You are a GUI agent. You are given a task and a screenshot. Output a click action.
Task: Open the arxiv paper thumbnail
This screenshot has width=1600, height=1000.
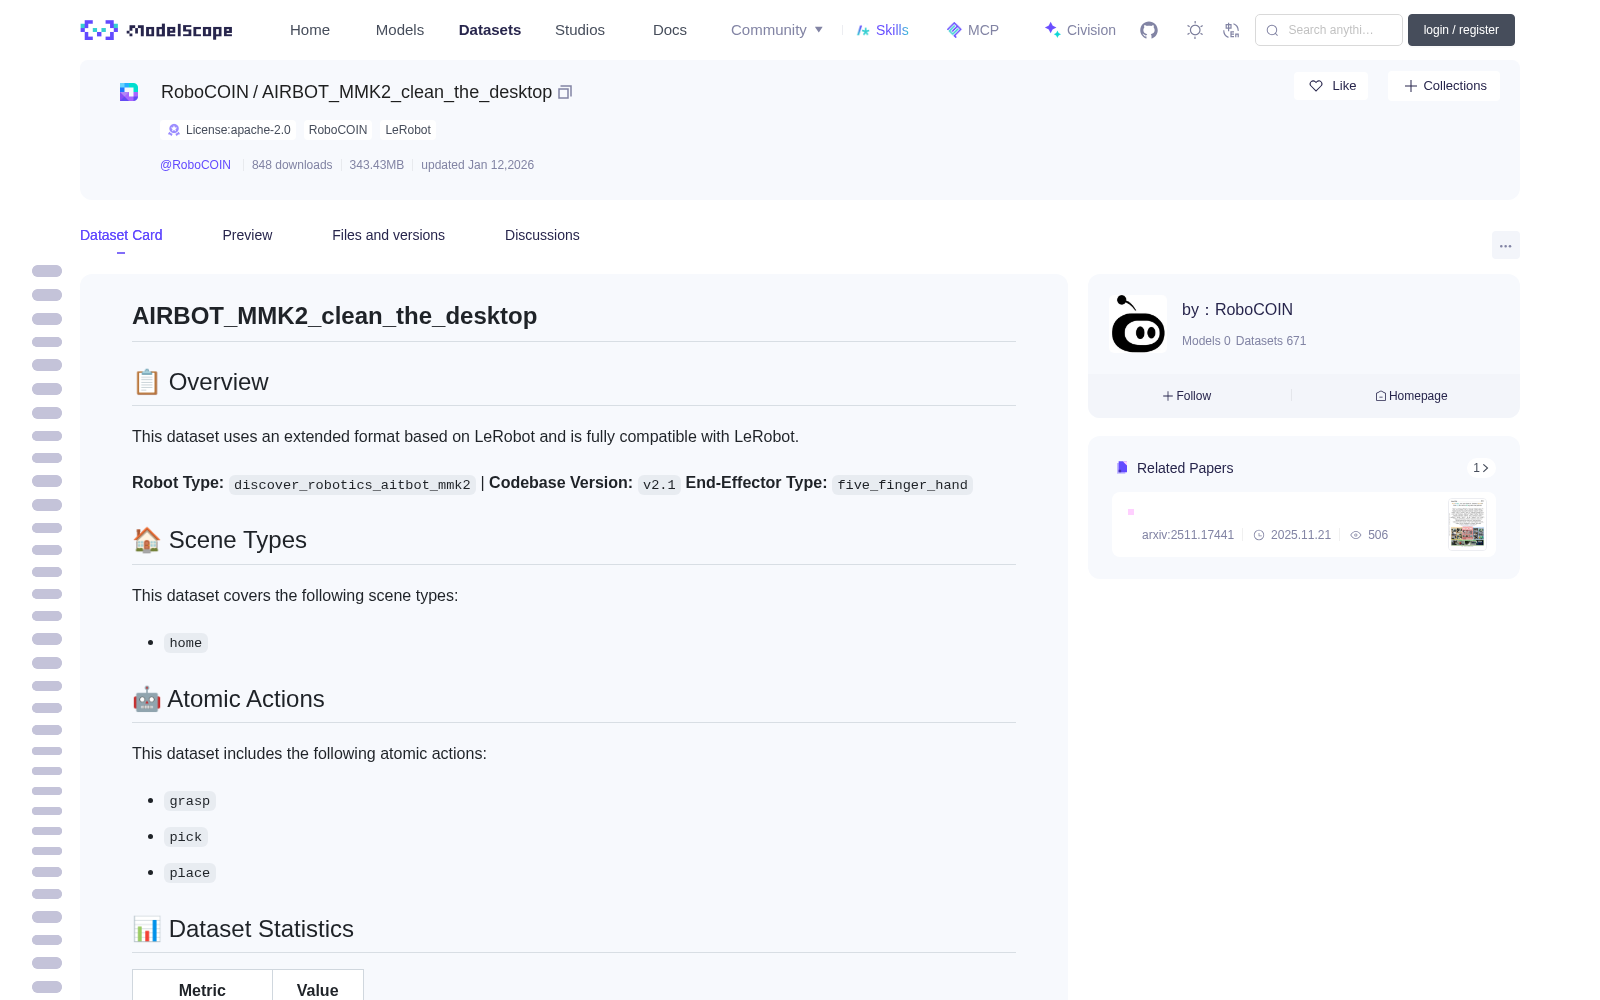[1467, 523]
